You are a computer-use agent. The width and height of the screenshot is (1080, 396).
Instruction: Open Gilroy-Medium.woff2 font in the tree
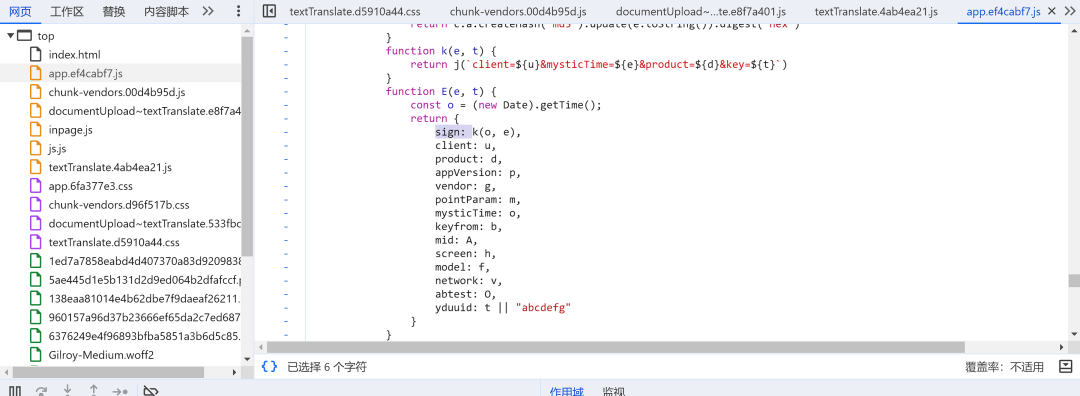pos(101,355)
